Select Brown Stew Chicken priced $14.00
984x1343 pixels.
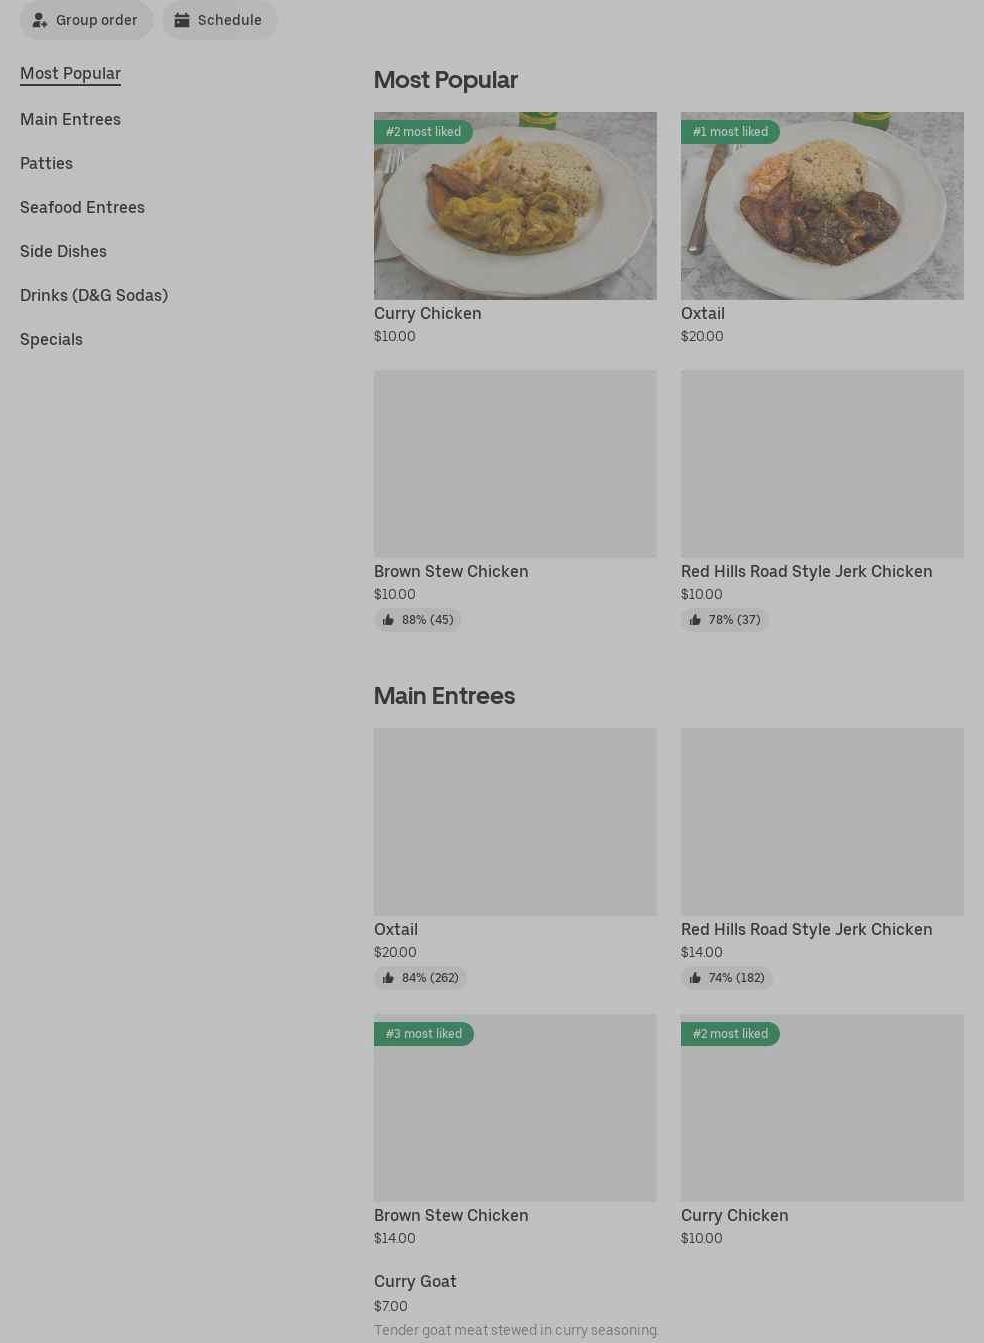click(451, 1215)
